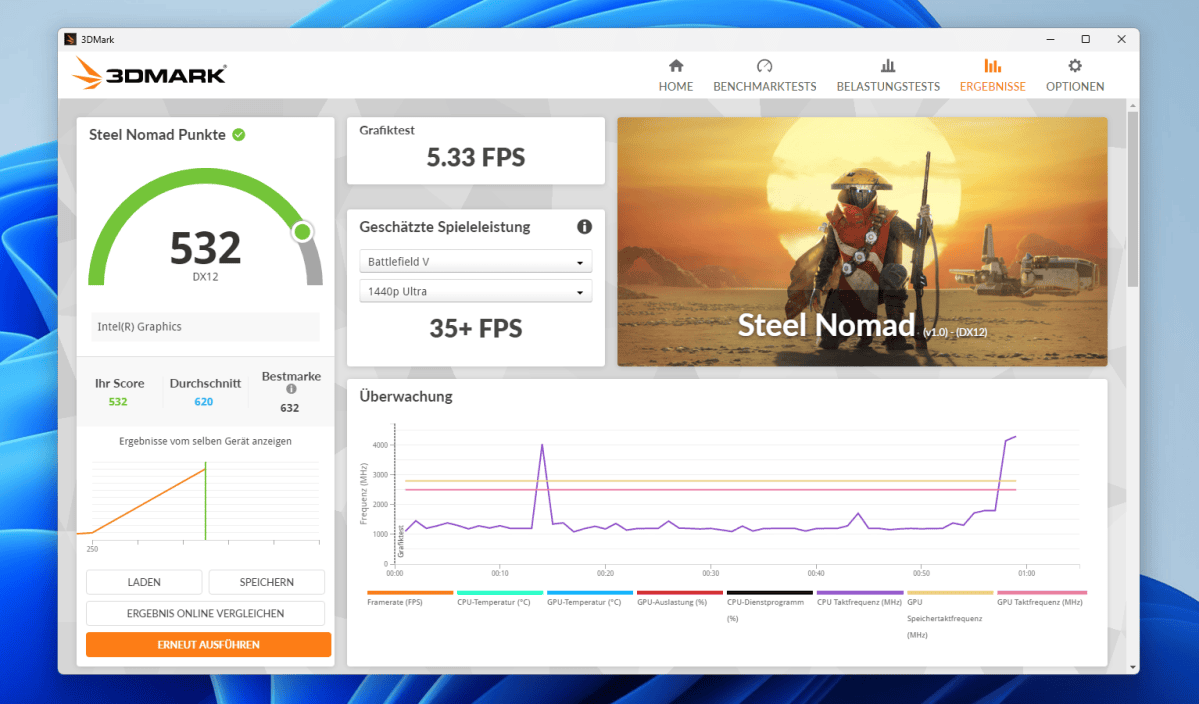Click the Steel Nomad Punkte heading
Viewport: 1199px width, 704px height.
pyautogui.click(x=157, y=135)
